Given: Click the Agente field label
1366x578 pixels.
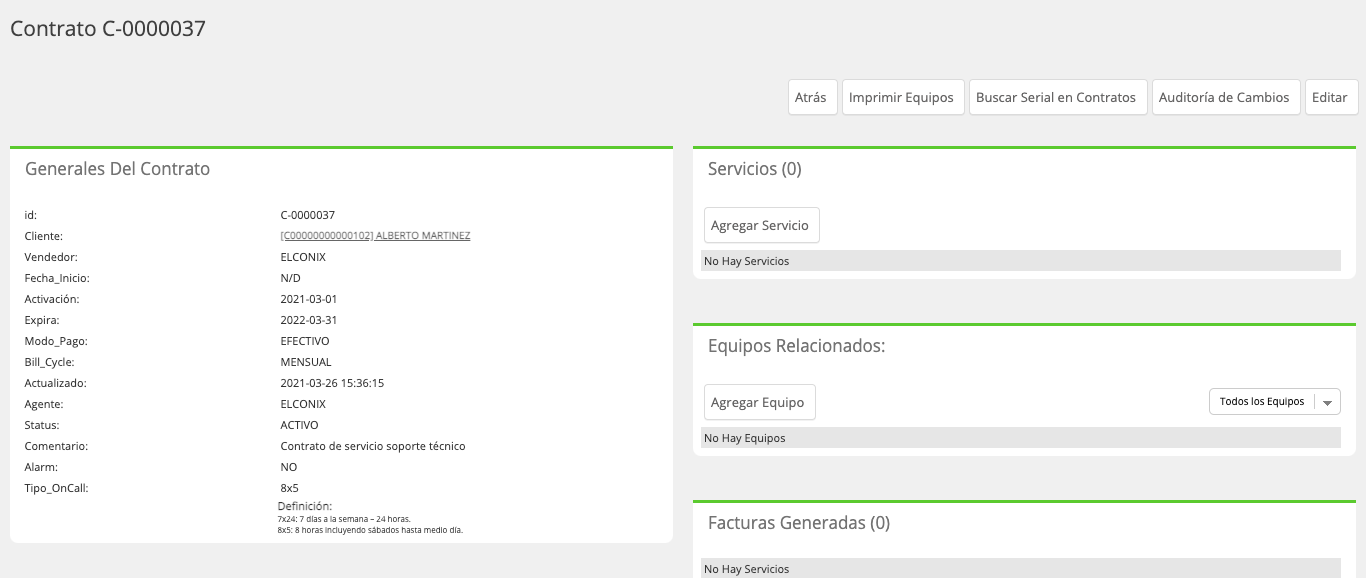Looking at the screenshot, I should (x=45, y=404).
